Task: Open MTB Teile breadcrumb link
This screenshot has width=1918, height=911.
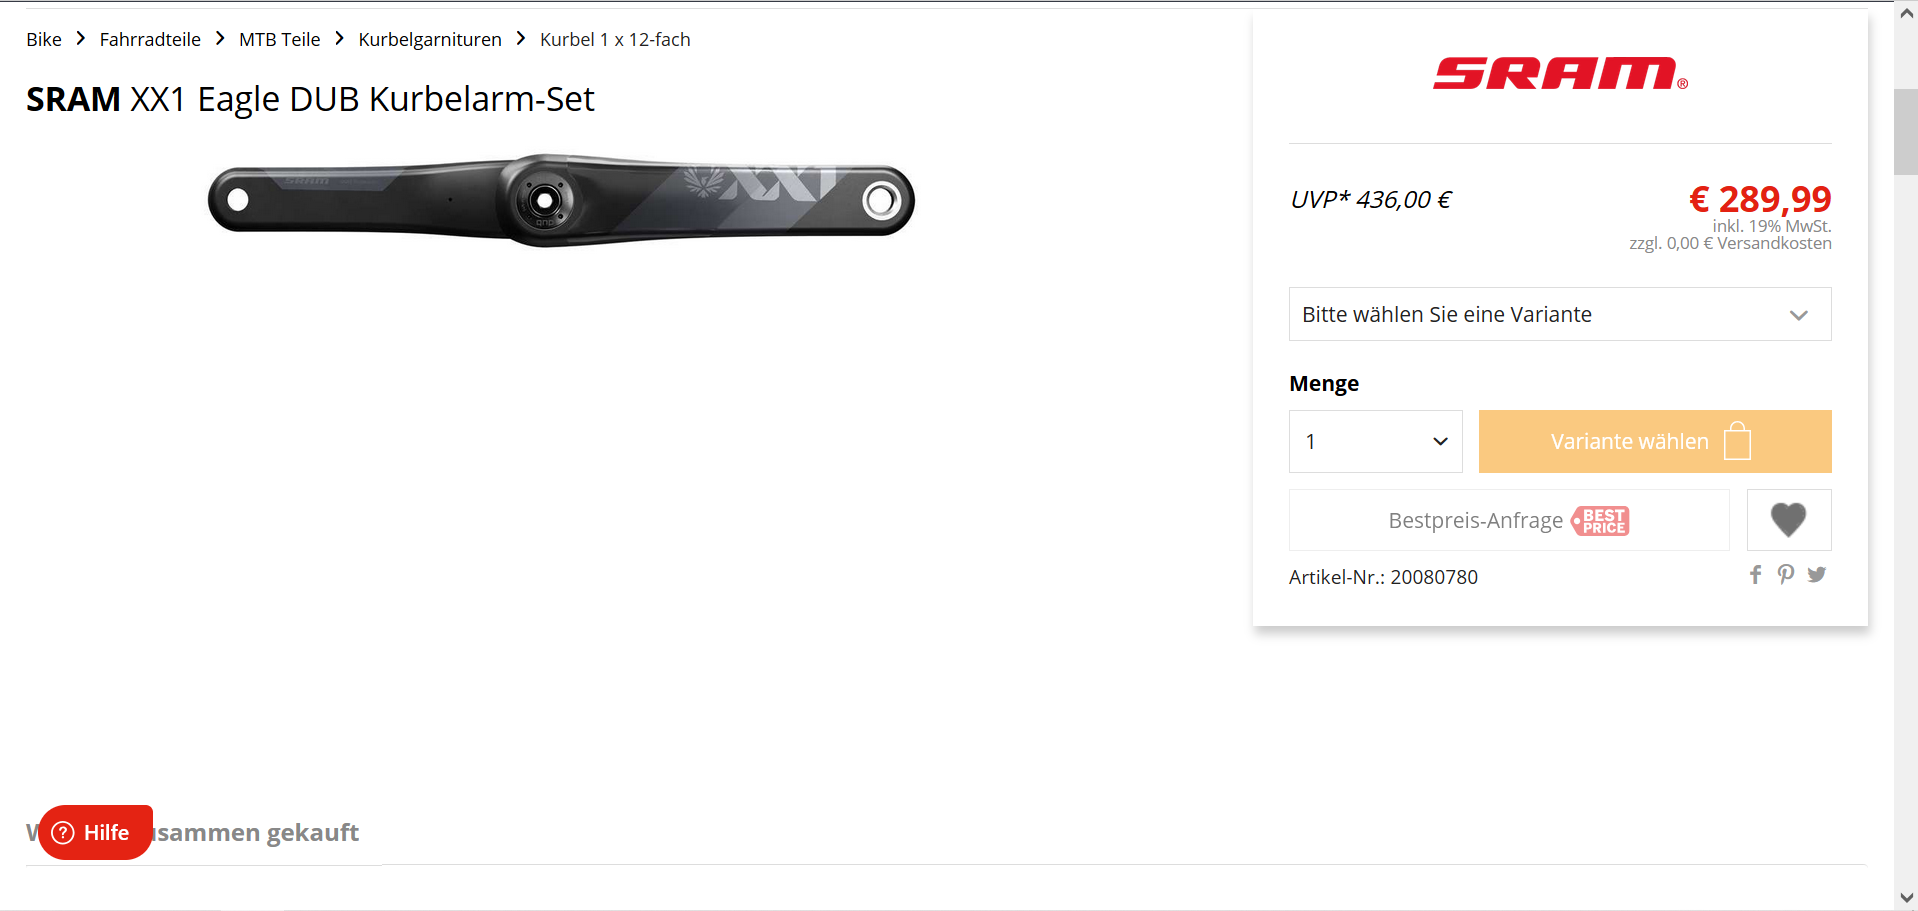Action: pyautogui.click(x=280, y=39)
